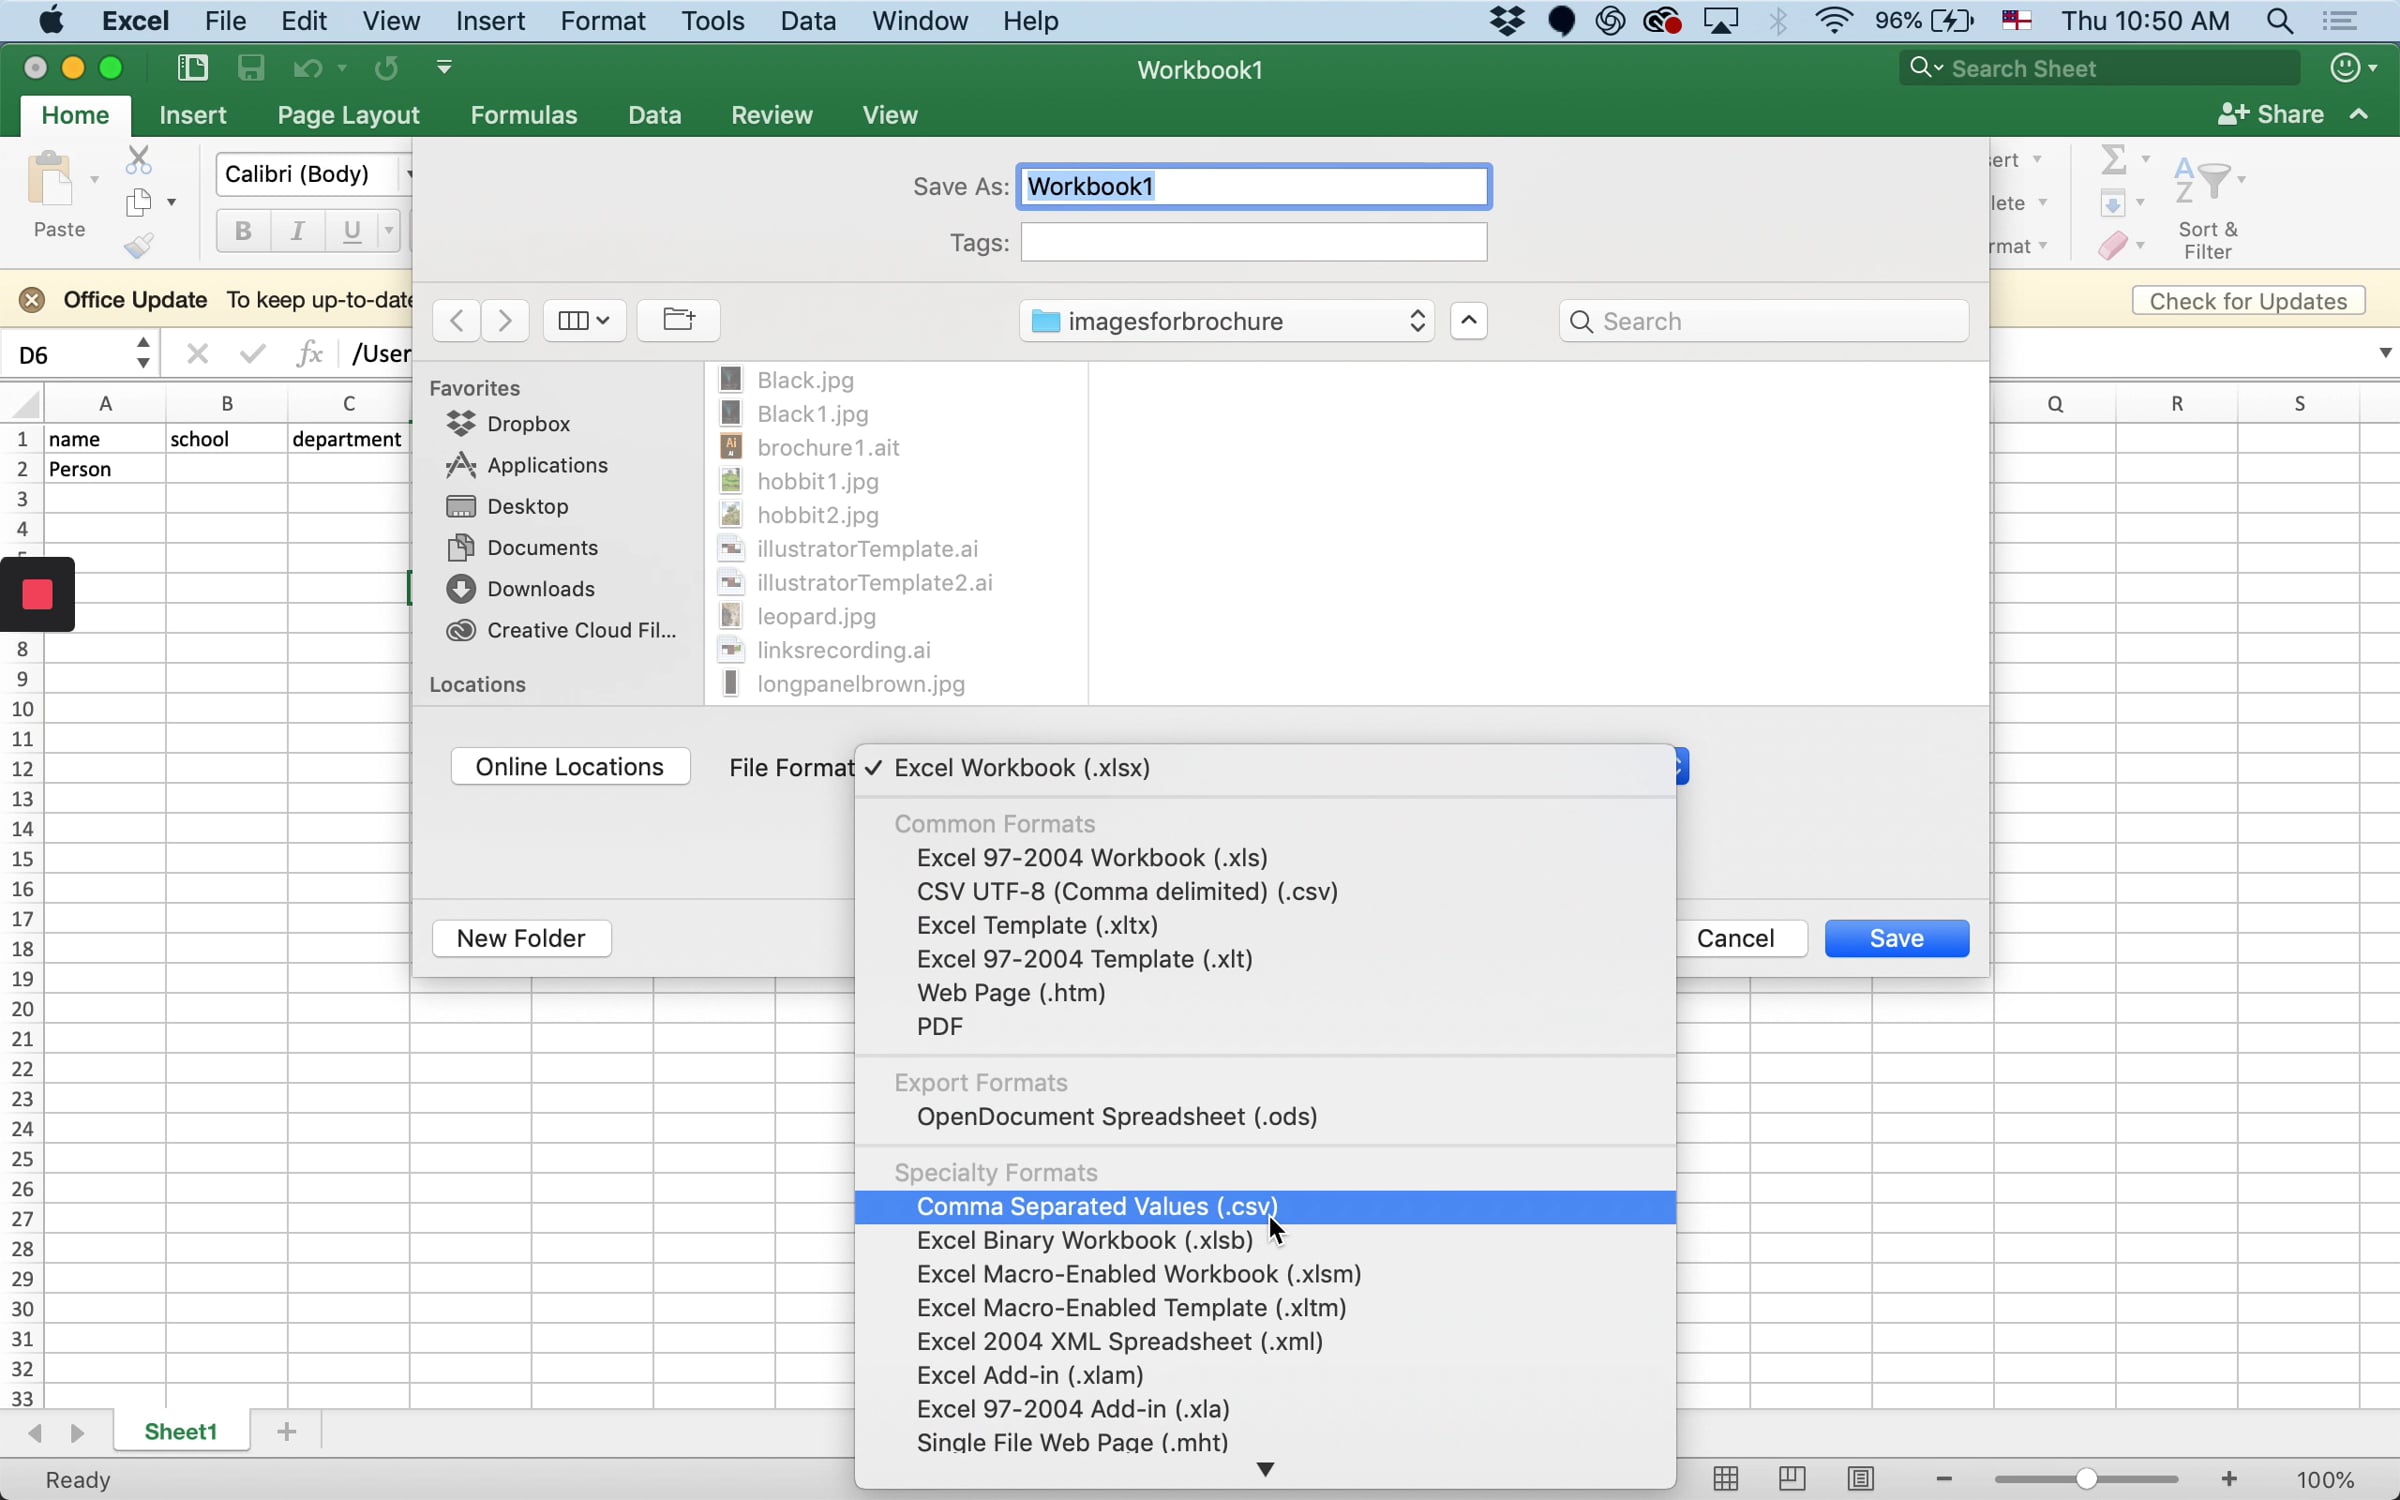Image resolution: width=2400 pixels, height=1500 pixels.
Task: Open the imagesforbrochure folder popup
Action: [1227, 321]
